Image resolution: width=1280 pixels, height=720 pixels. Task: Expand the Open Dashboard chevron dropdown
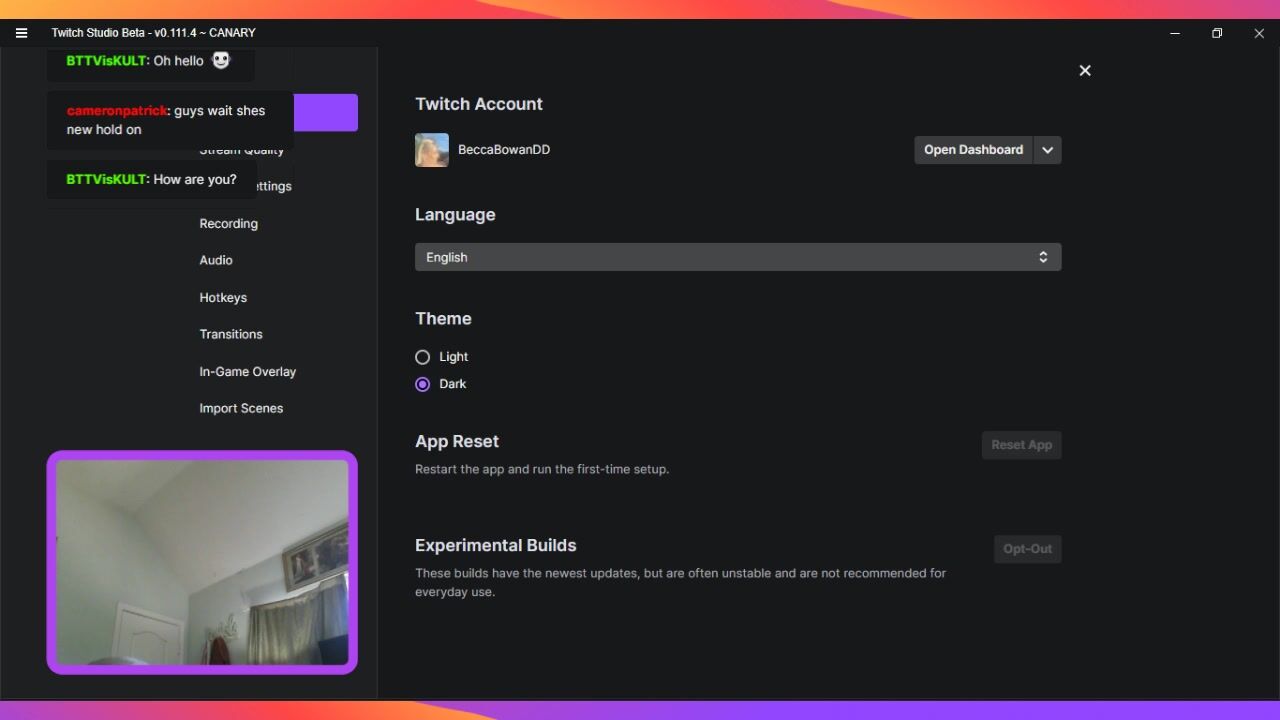point(1047,150)
